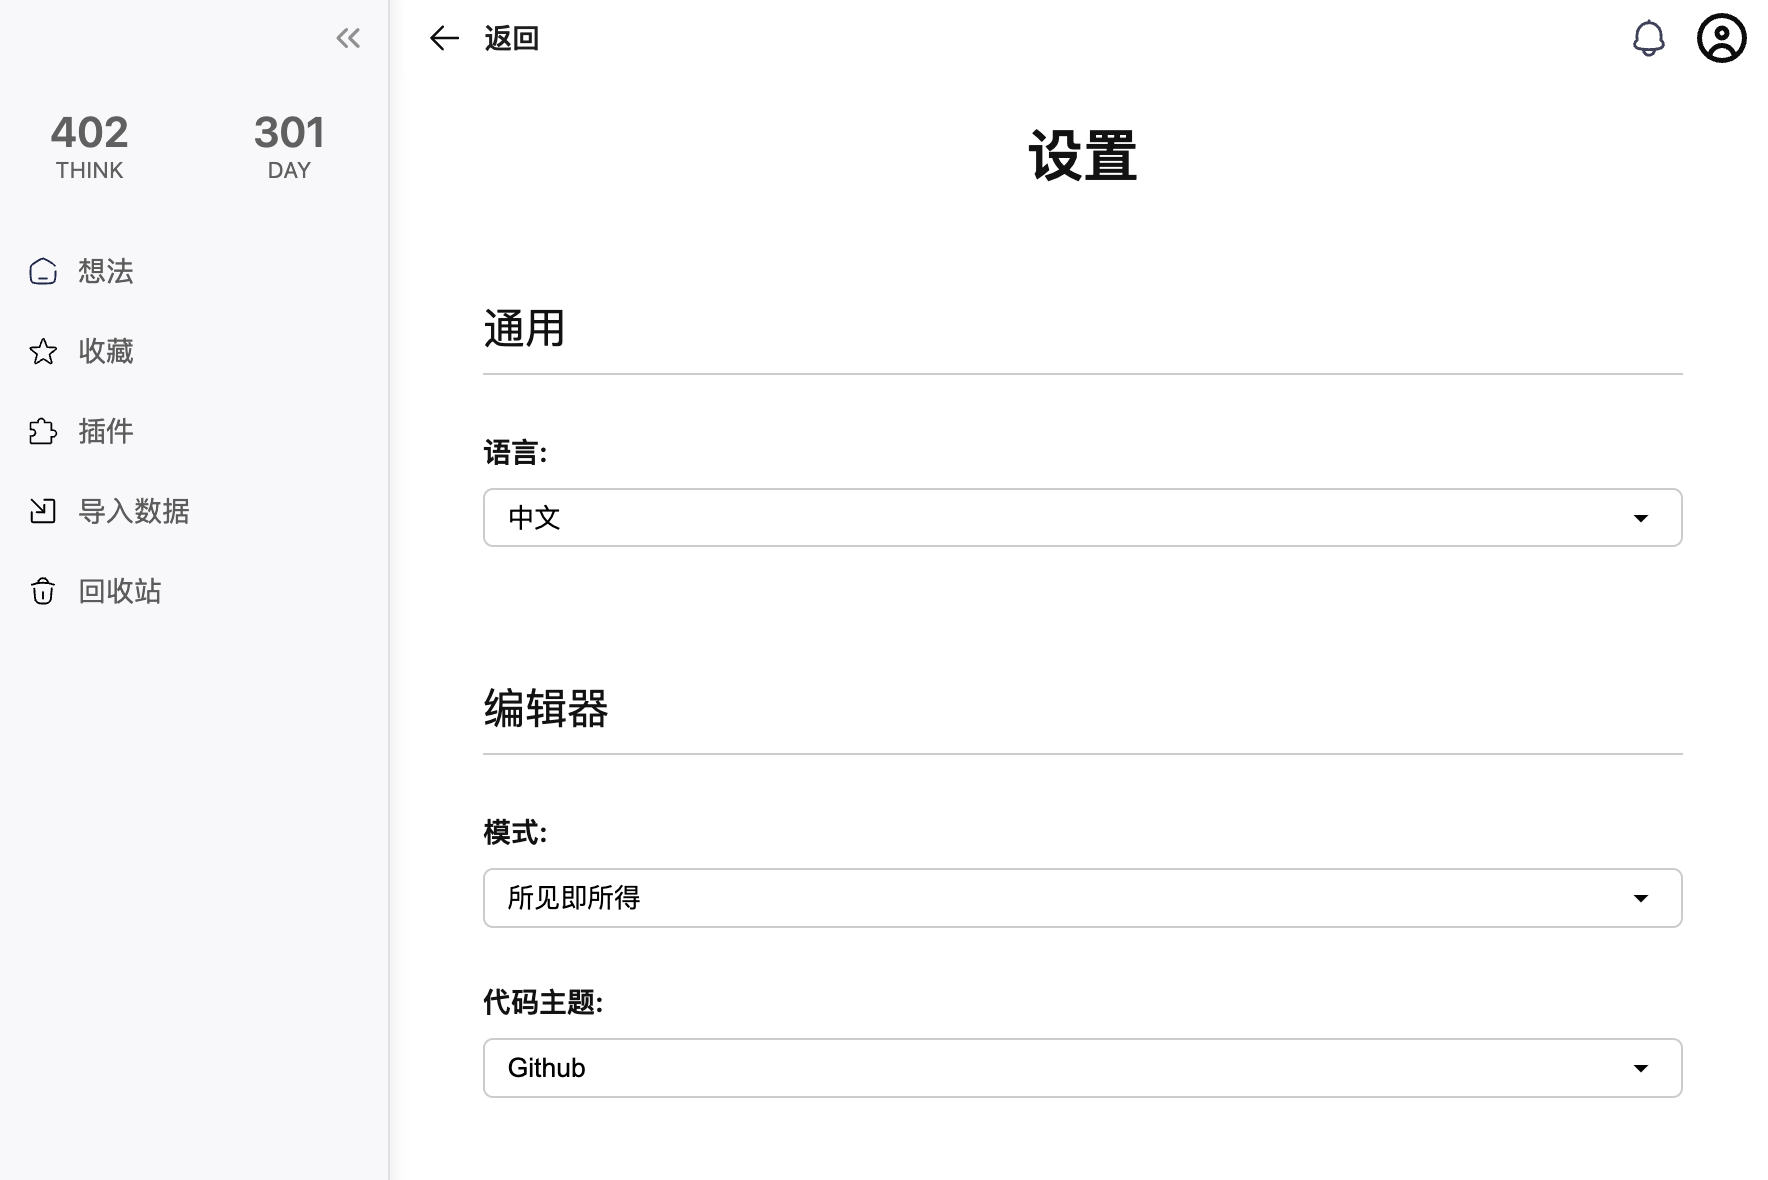Click the 想法 thoughts icon

click(x=43, y=271)
